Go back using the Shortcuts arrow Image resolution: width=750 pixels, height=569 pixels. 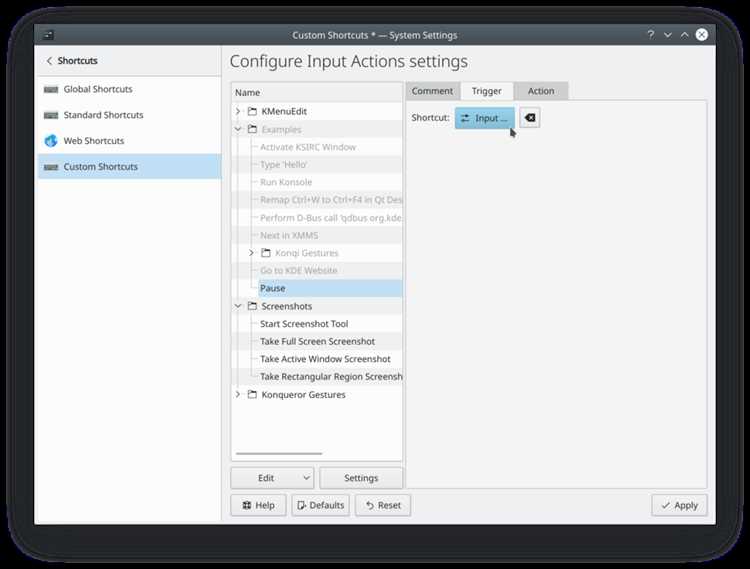pos(49,61)
